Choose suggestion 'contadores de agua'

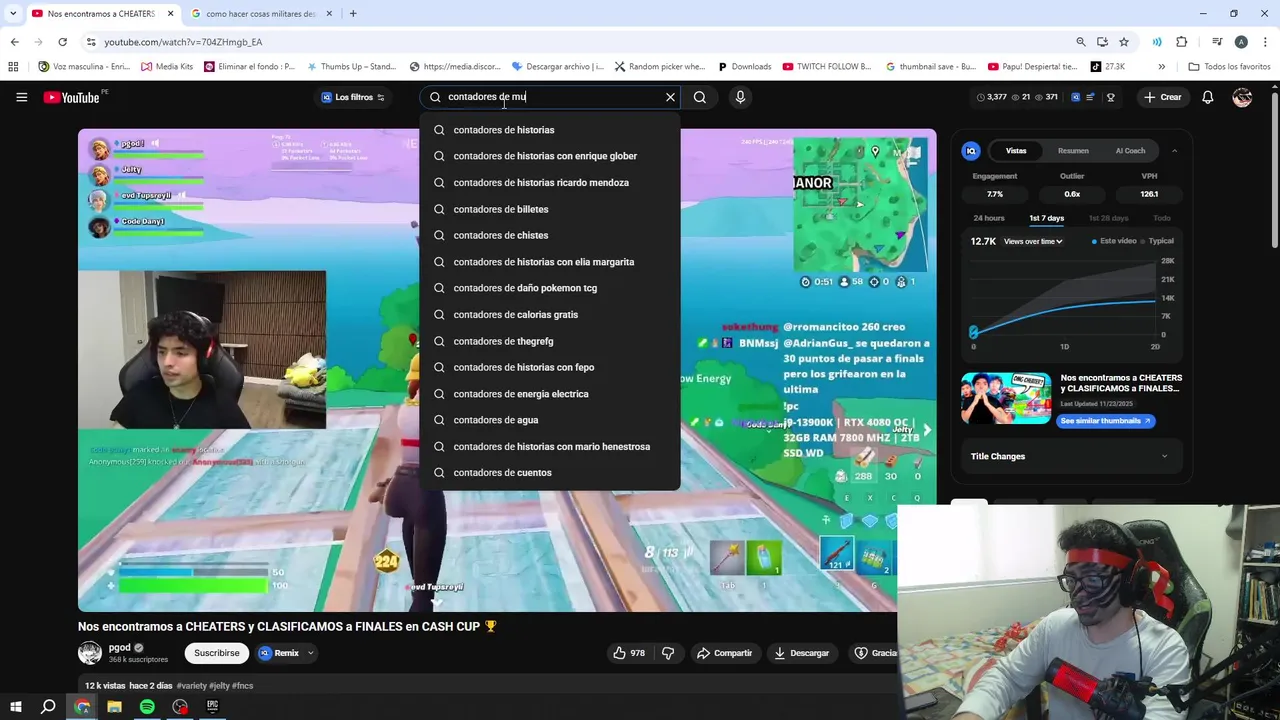pyautogui.click(x=550, y=420)
